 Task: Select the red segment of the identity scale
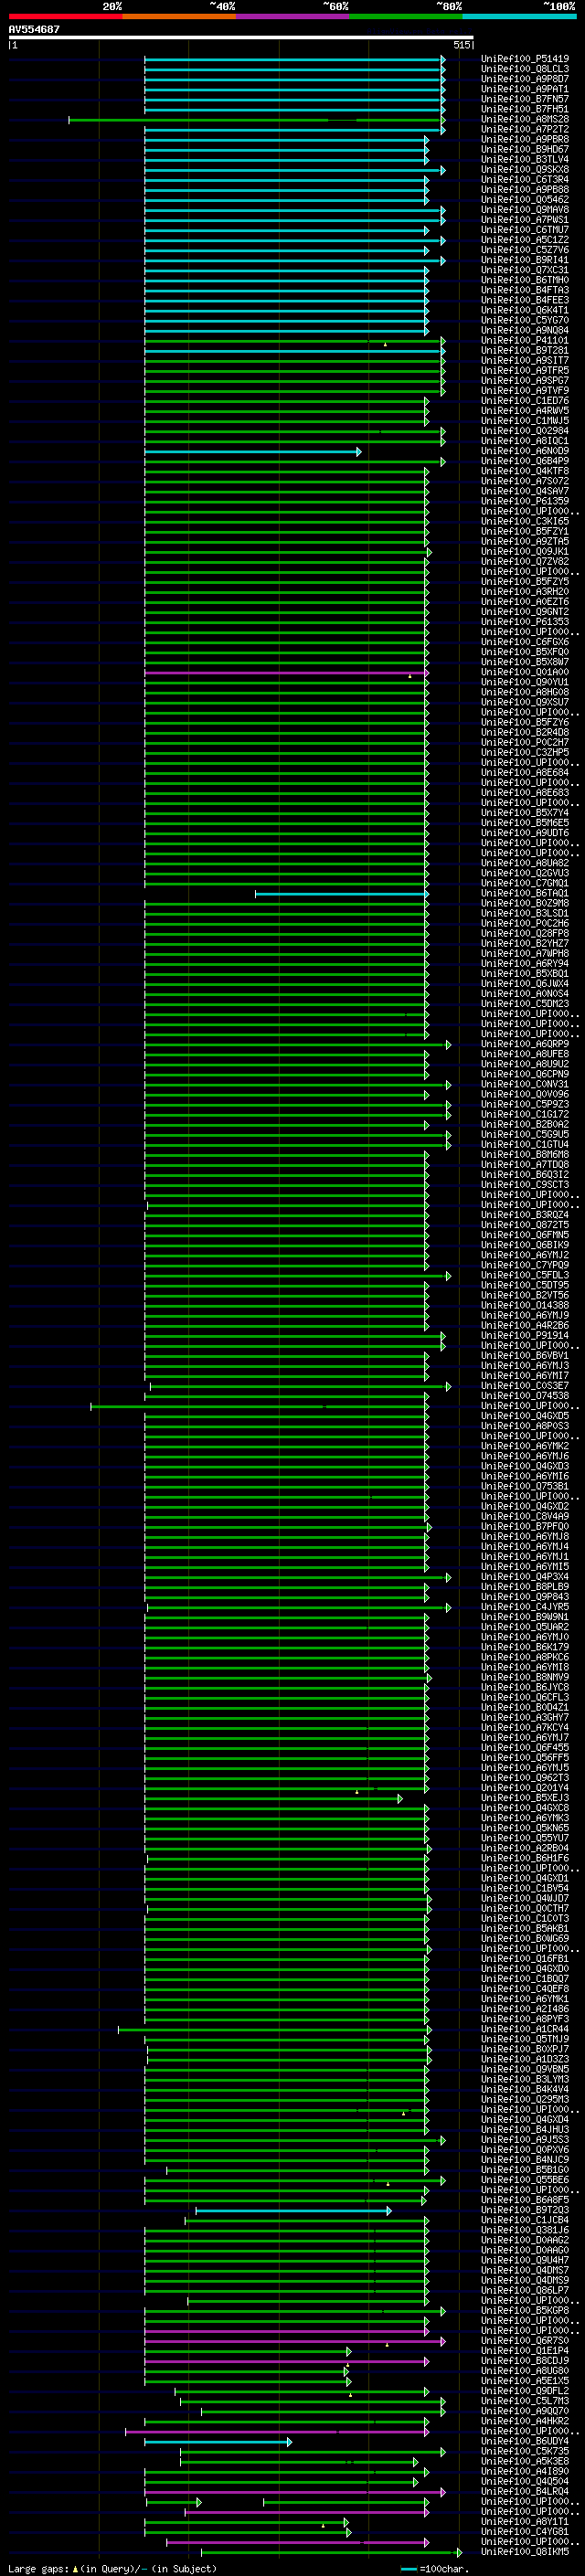pos(65,17)
